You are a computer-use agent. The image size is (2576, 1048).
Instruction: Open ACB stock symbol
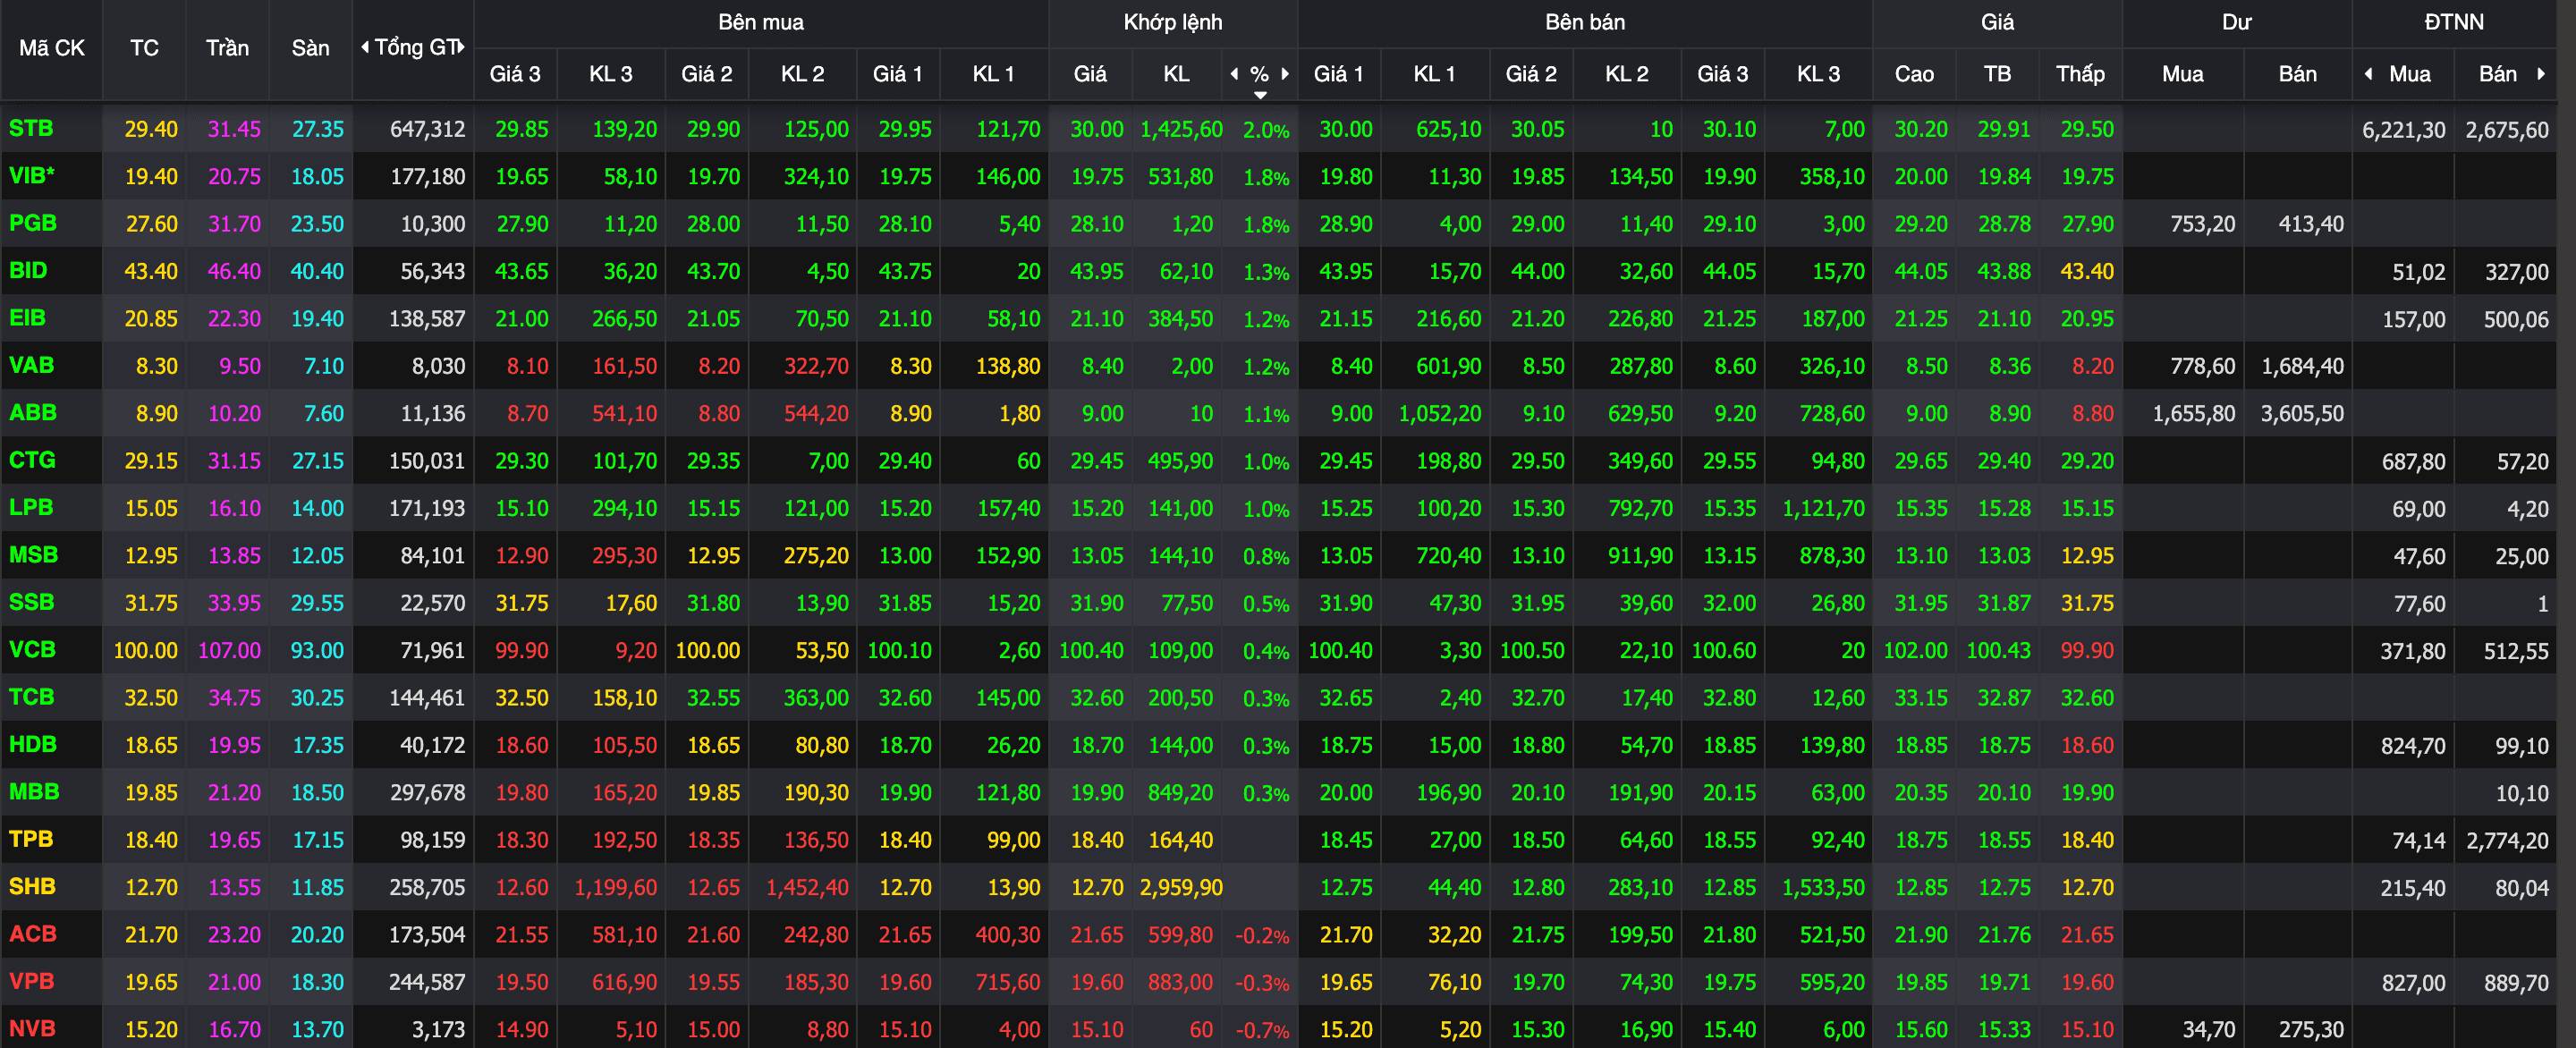pos(33,933)
